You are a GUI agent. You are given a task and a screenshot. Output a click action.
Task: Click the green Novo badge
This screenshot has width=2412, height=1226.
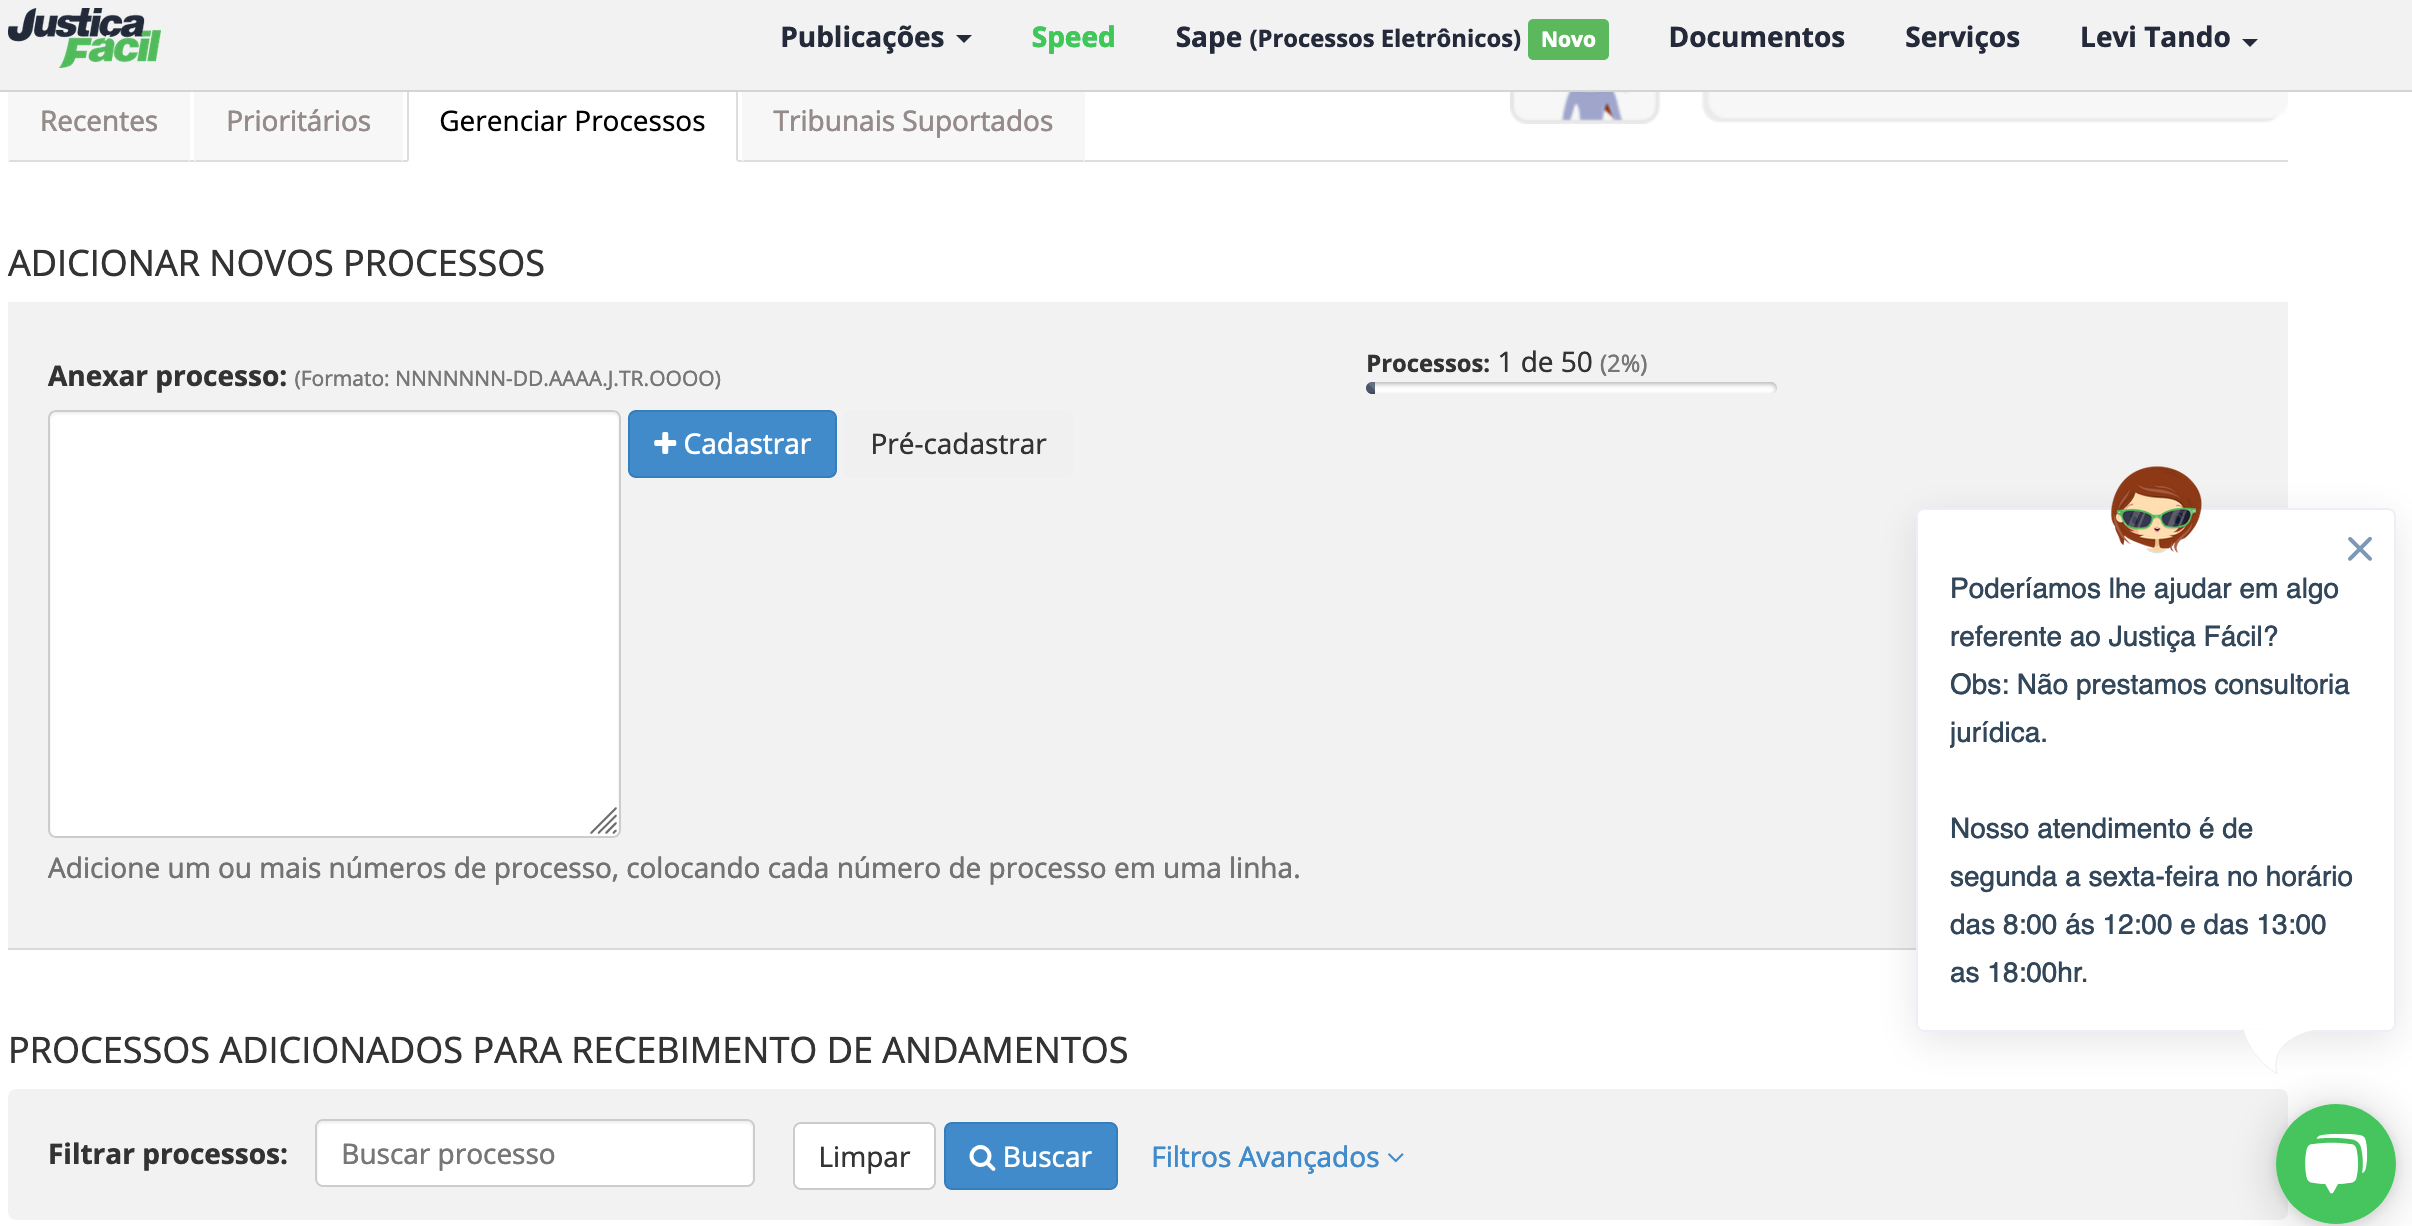click(1567, 39)
